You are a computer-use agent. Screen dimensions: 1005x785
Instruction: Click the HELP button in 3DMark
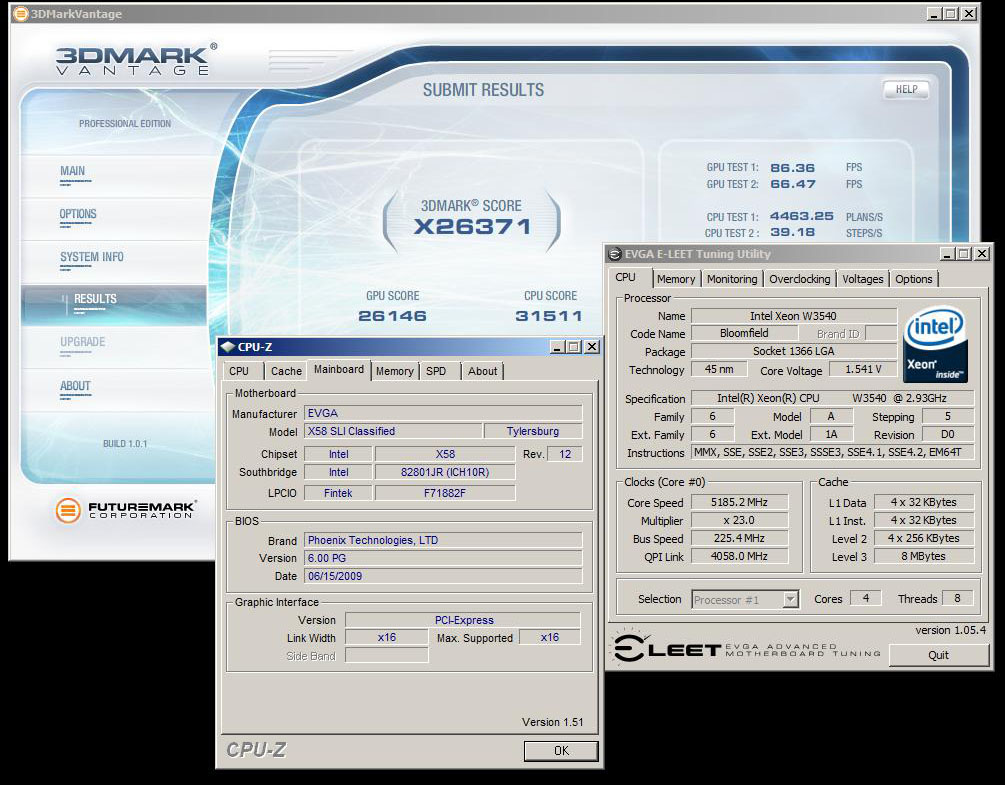tap(906, 90)
